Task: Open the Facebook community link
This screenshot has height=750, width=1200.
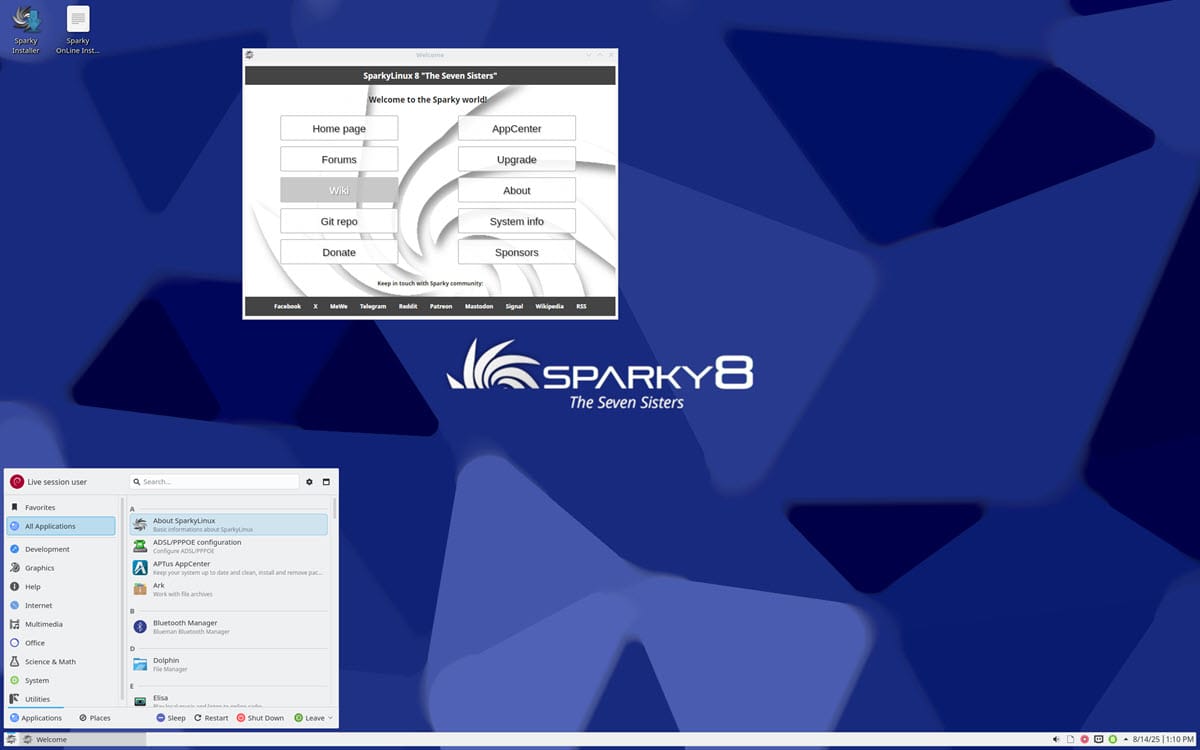Action: (x=287, y=306)
